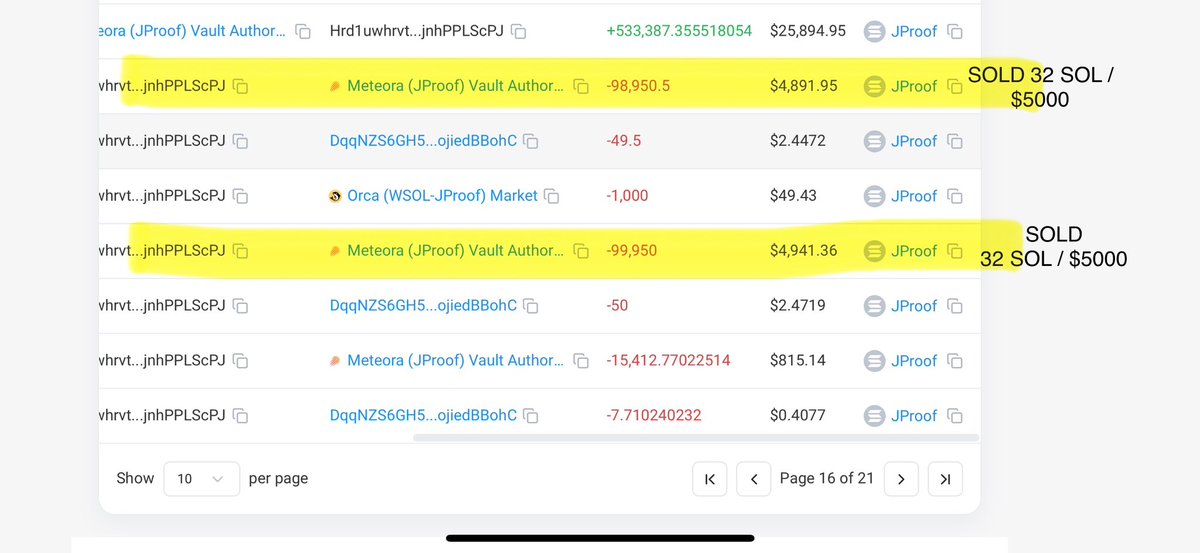Open JProof token link in $815.14 row
1200x553 pixels.
coord(914,361)
